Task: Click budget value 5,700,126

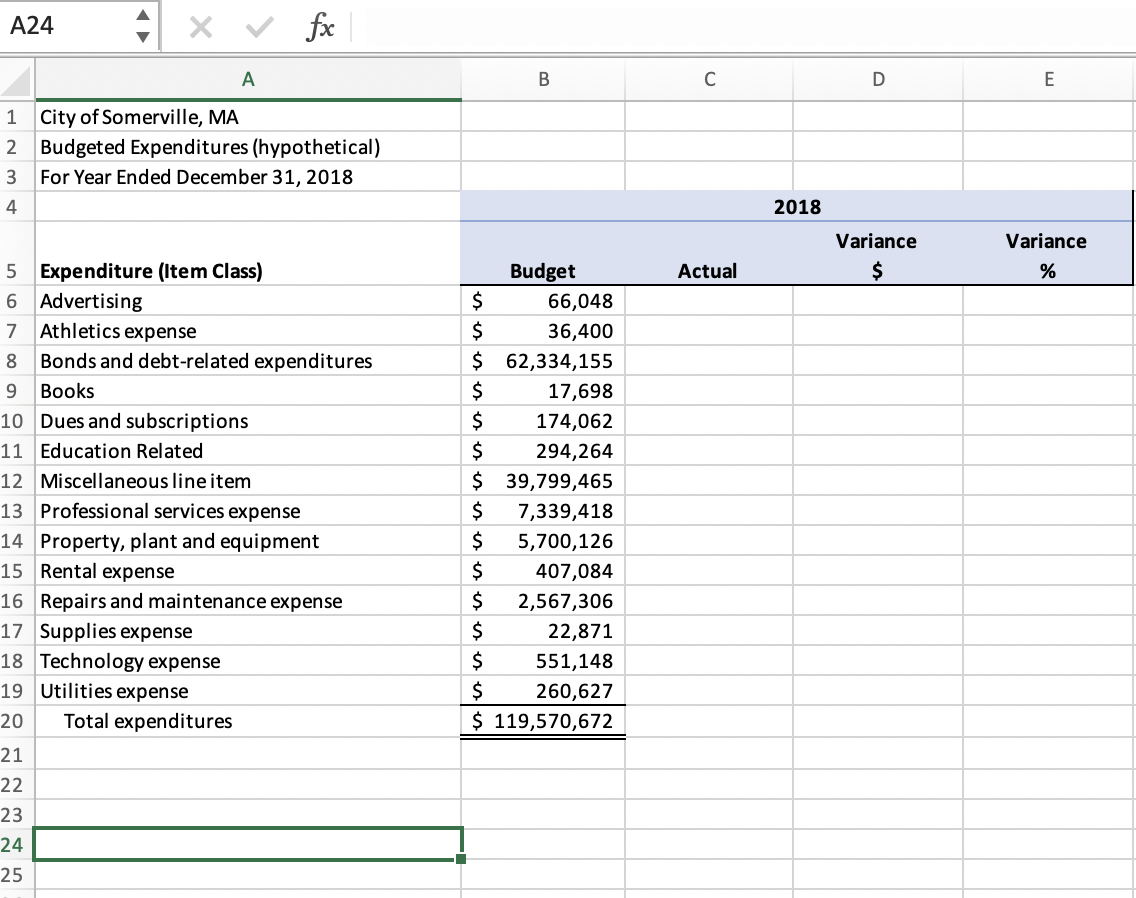Action: pyautogui.click(x=543, y=541)
